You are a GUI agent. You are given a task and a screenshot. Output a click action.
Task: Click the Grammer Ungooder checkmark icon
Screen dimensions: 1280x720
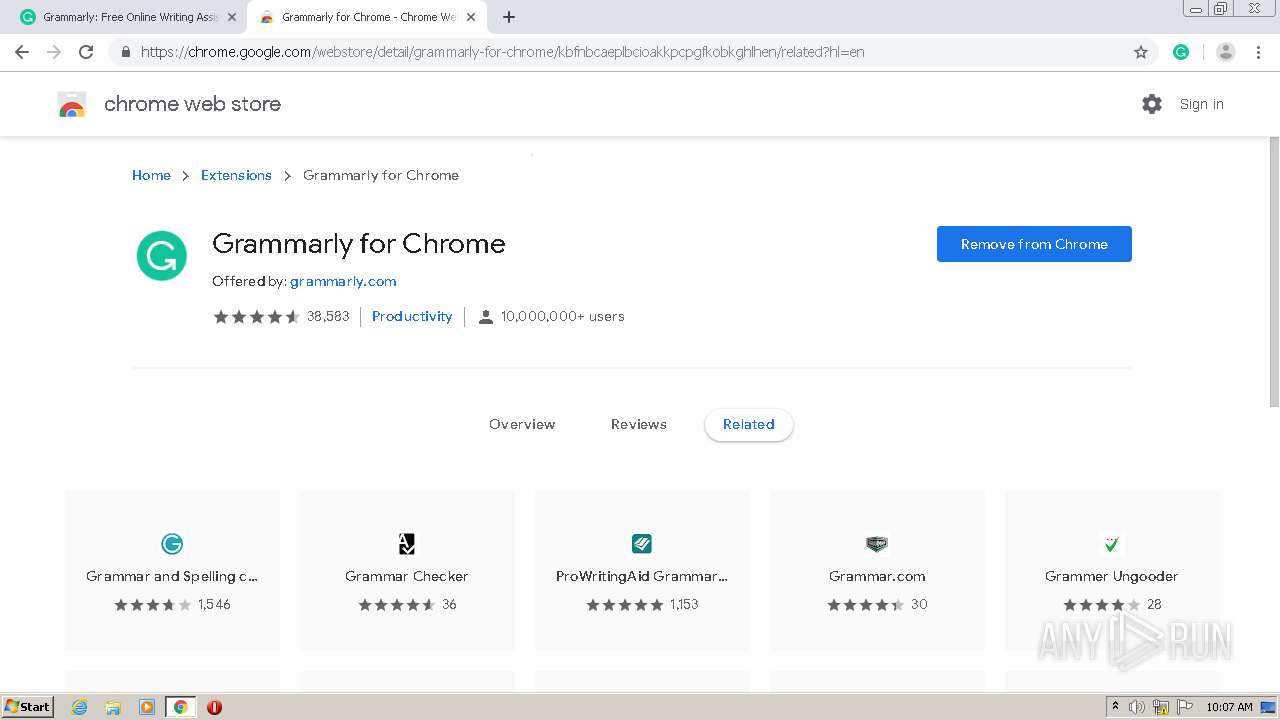(1112, 544)
